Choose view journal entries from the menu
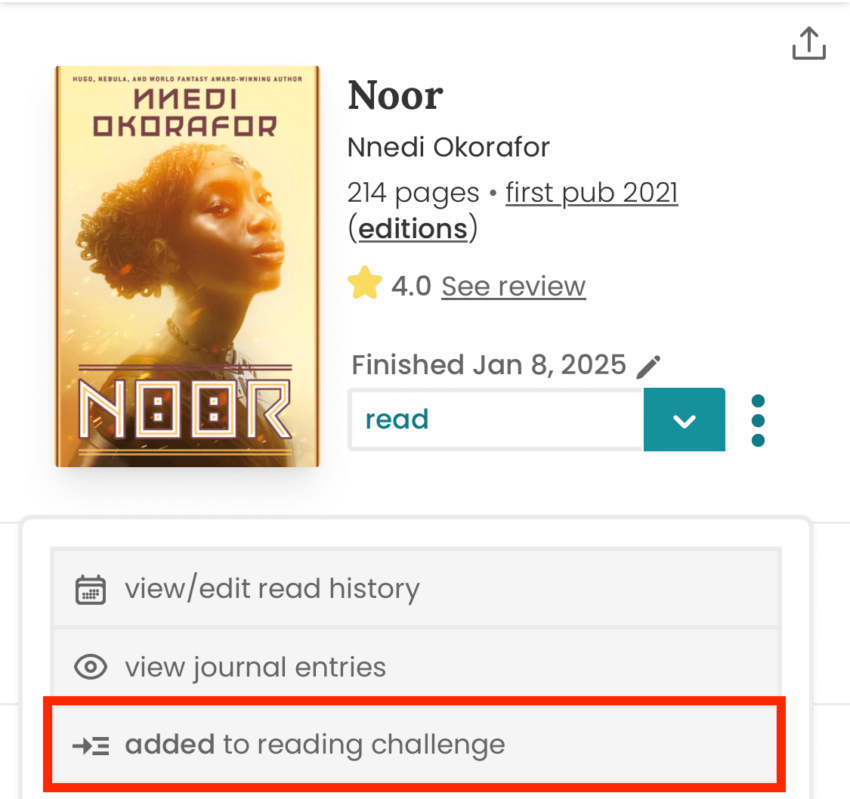The image size is (850, 799). click(x=255, y=667)
